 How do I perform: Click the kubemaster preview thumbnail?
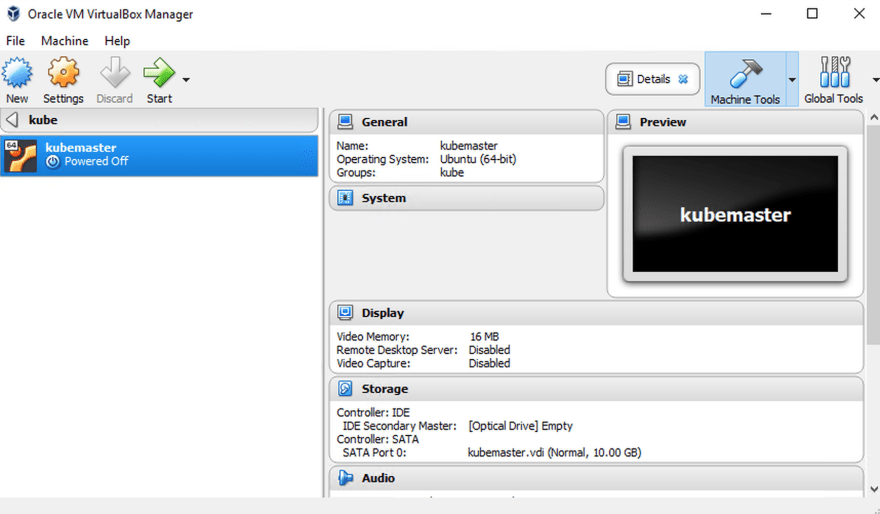(735, 214)
